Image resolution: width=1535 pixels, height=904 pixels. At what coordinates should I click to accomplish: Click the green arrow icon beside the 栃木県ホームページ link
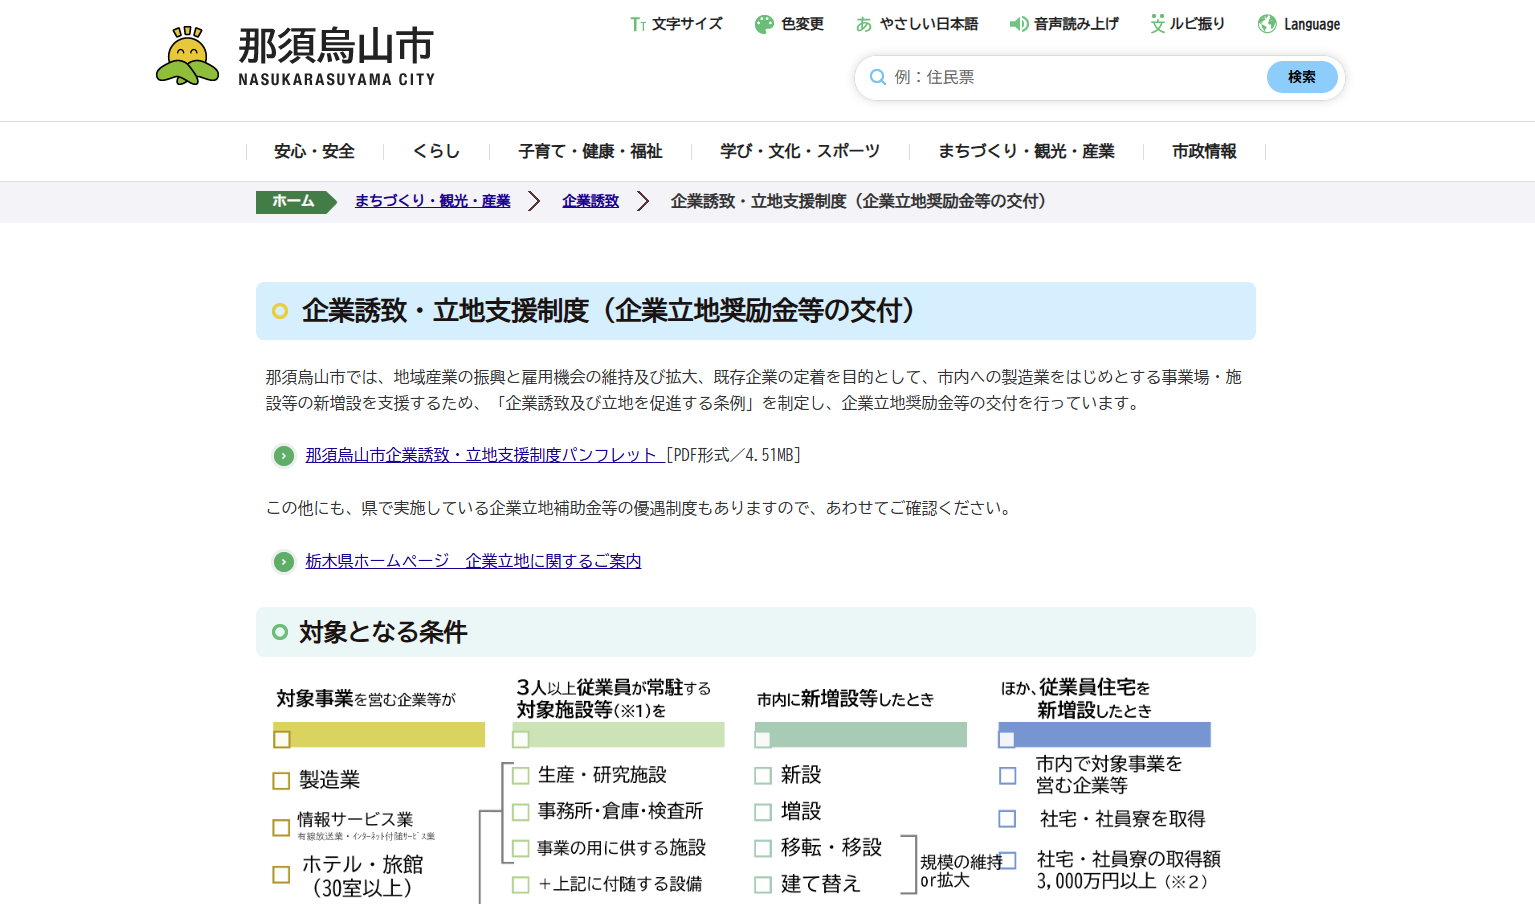284,562
